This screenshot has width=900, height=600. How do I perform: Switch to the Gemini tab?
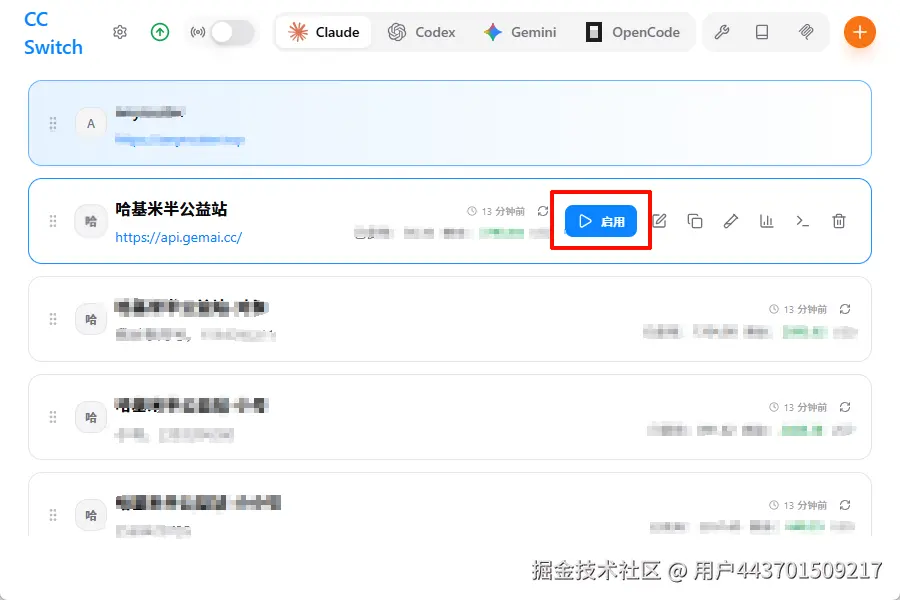(520, 32)
